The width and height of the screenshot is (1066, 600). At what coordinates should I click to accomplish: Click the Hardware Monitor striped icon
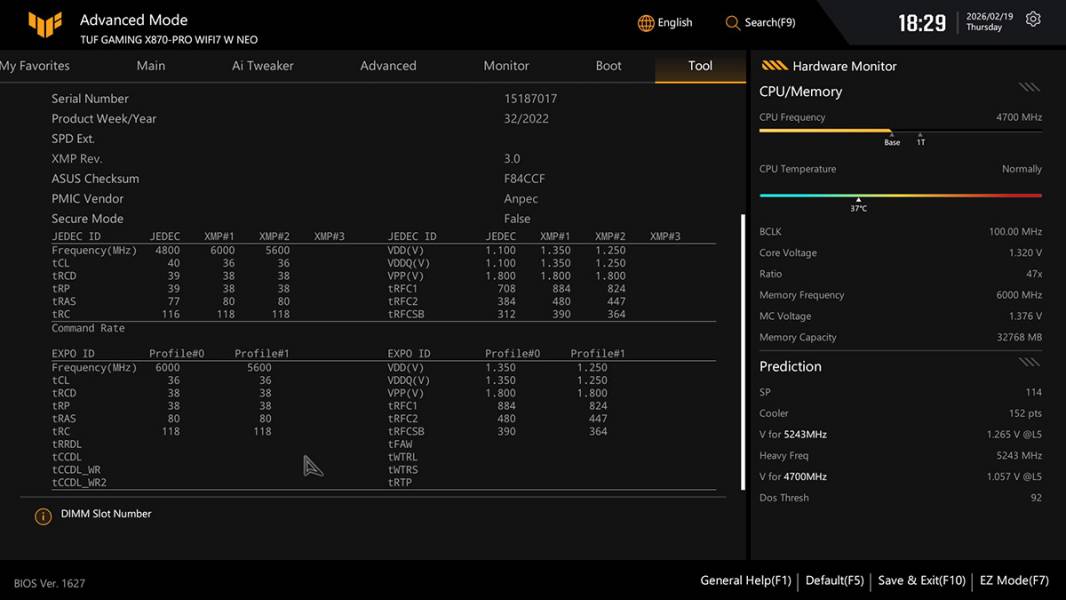774,66
